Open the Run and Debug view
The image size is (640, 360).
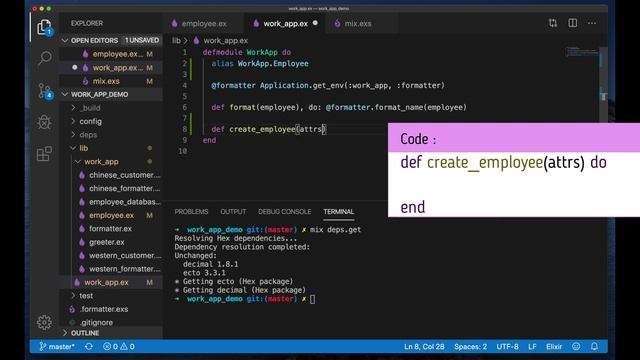[44, 122]
